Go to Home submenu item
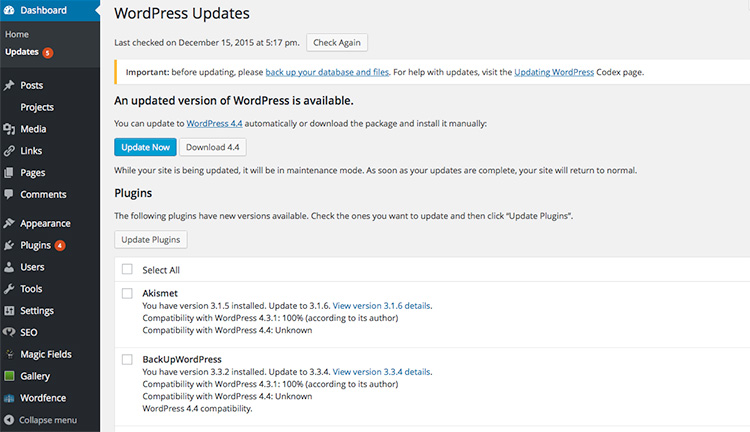Screen dimensions: 750x432 (17, 34)
